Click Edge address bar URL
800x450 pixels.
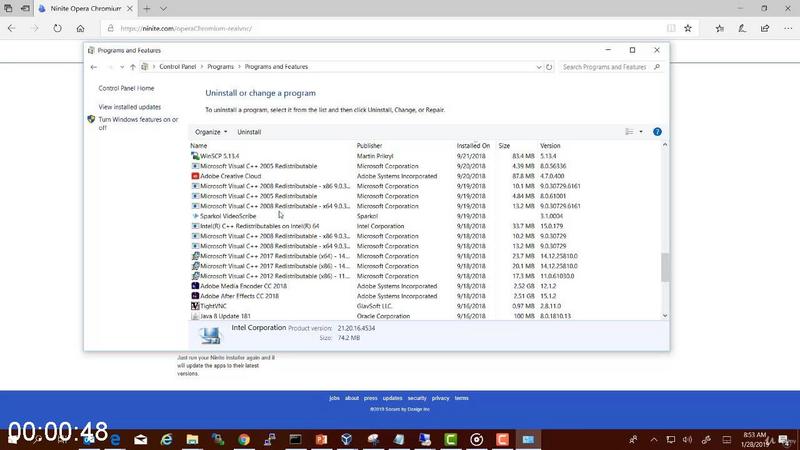click(186, 29)
